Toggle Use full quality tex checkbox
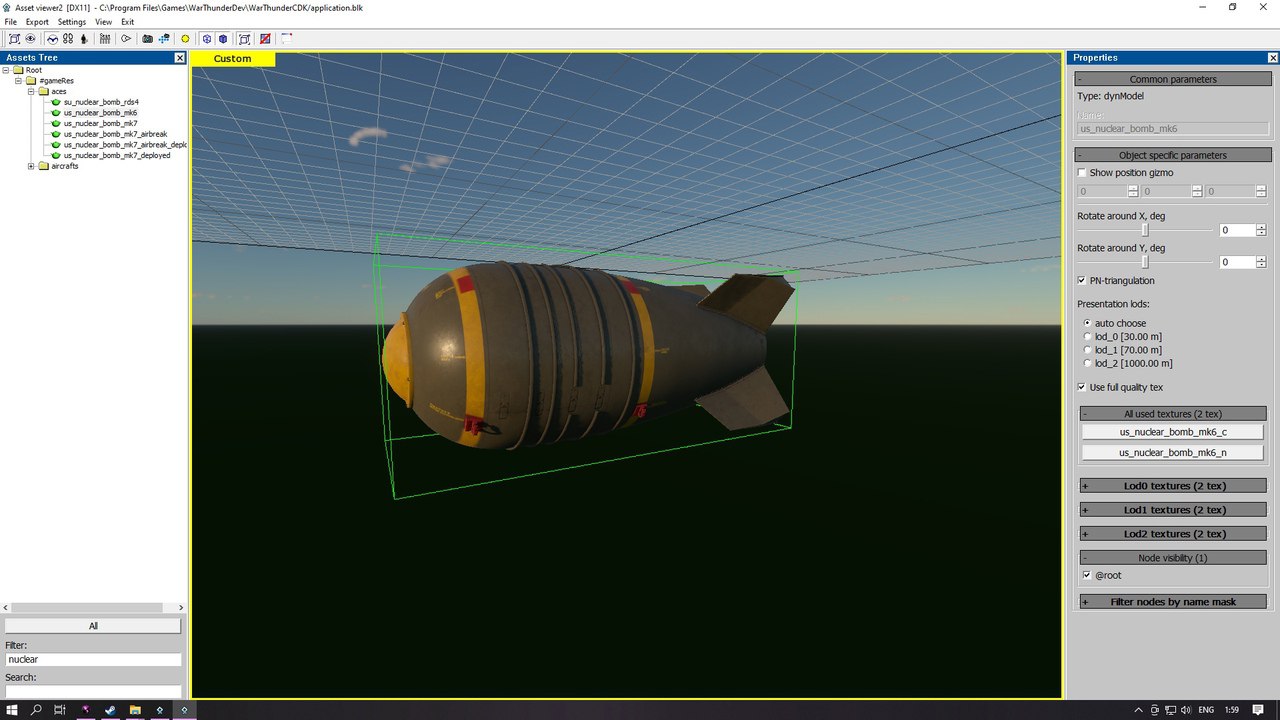This screenshot has width=1280, height=720. pos(1082,387)
